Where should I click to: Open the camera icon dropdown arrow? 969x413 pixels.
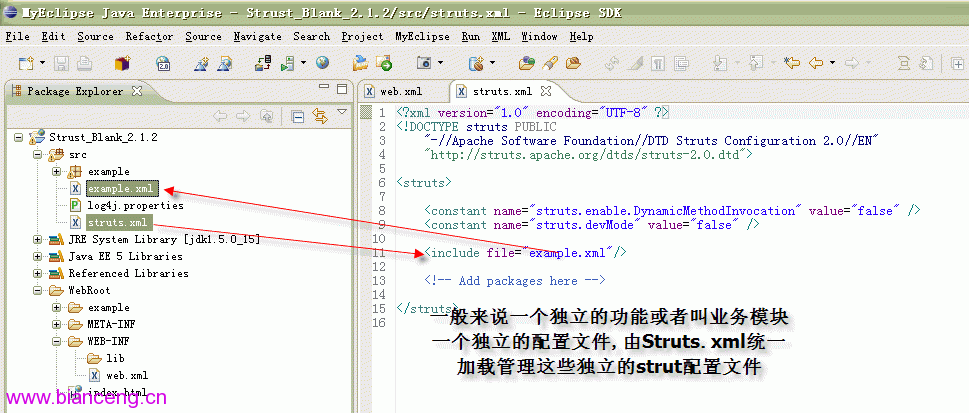tap(440, 62)
